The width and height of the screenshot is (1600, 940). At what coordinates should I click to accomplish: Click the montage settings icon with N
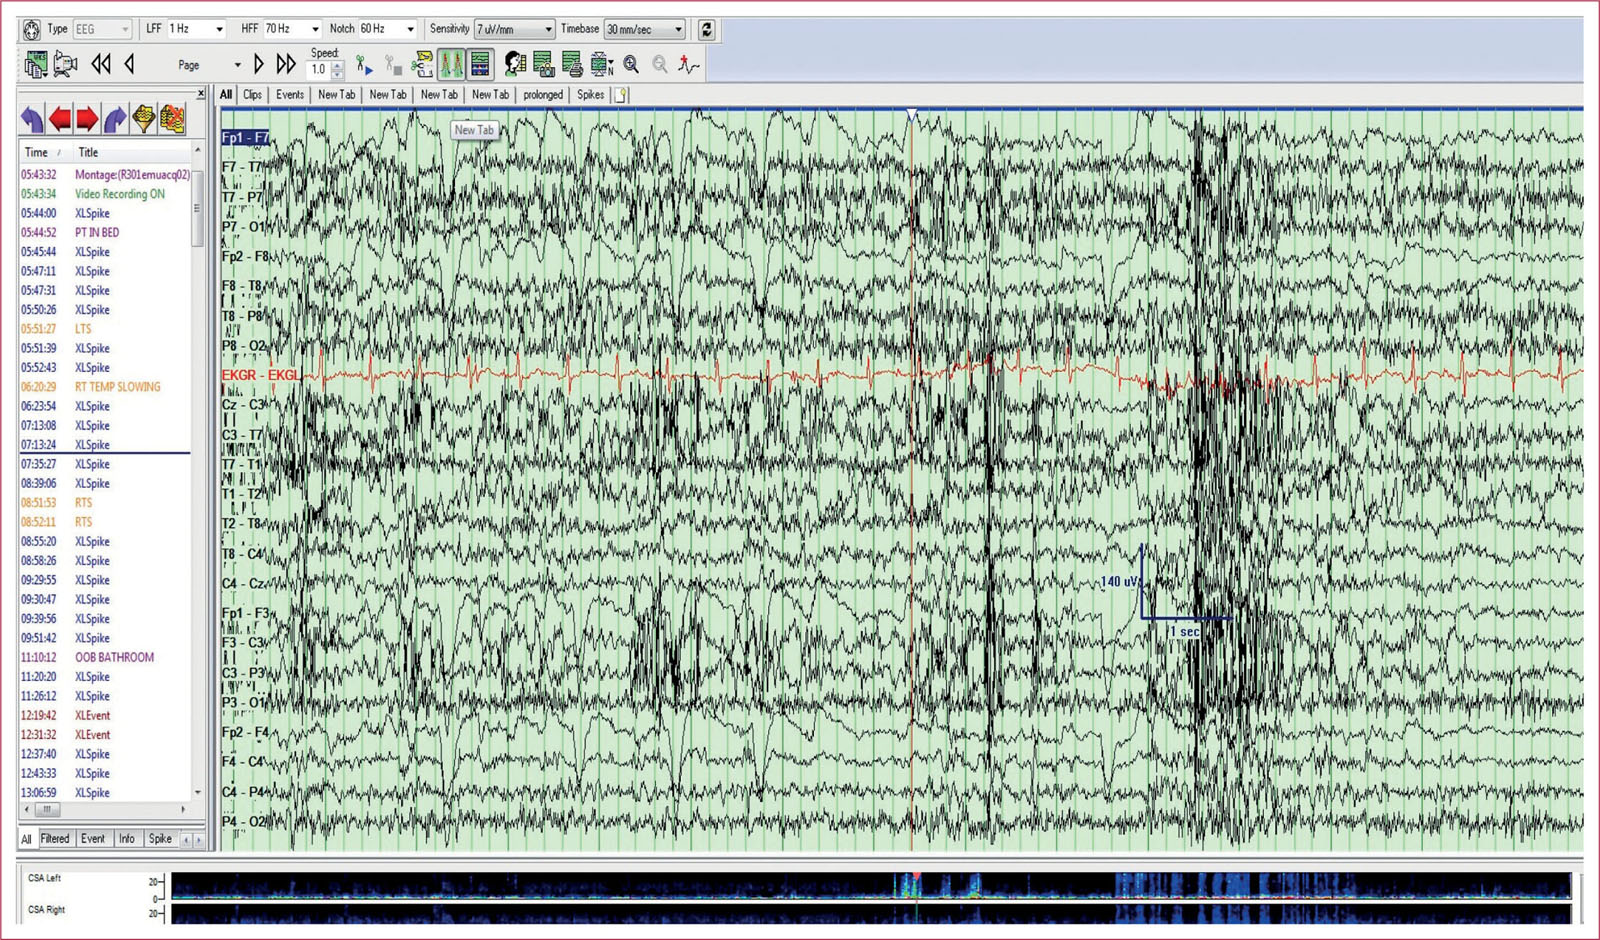coord(602,65)
